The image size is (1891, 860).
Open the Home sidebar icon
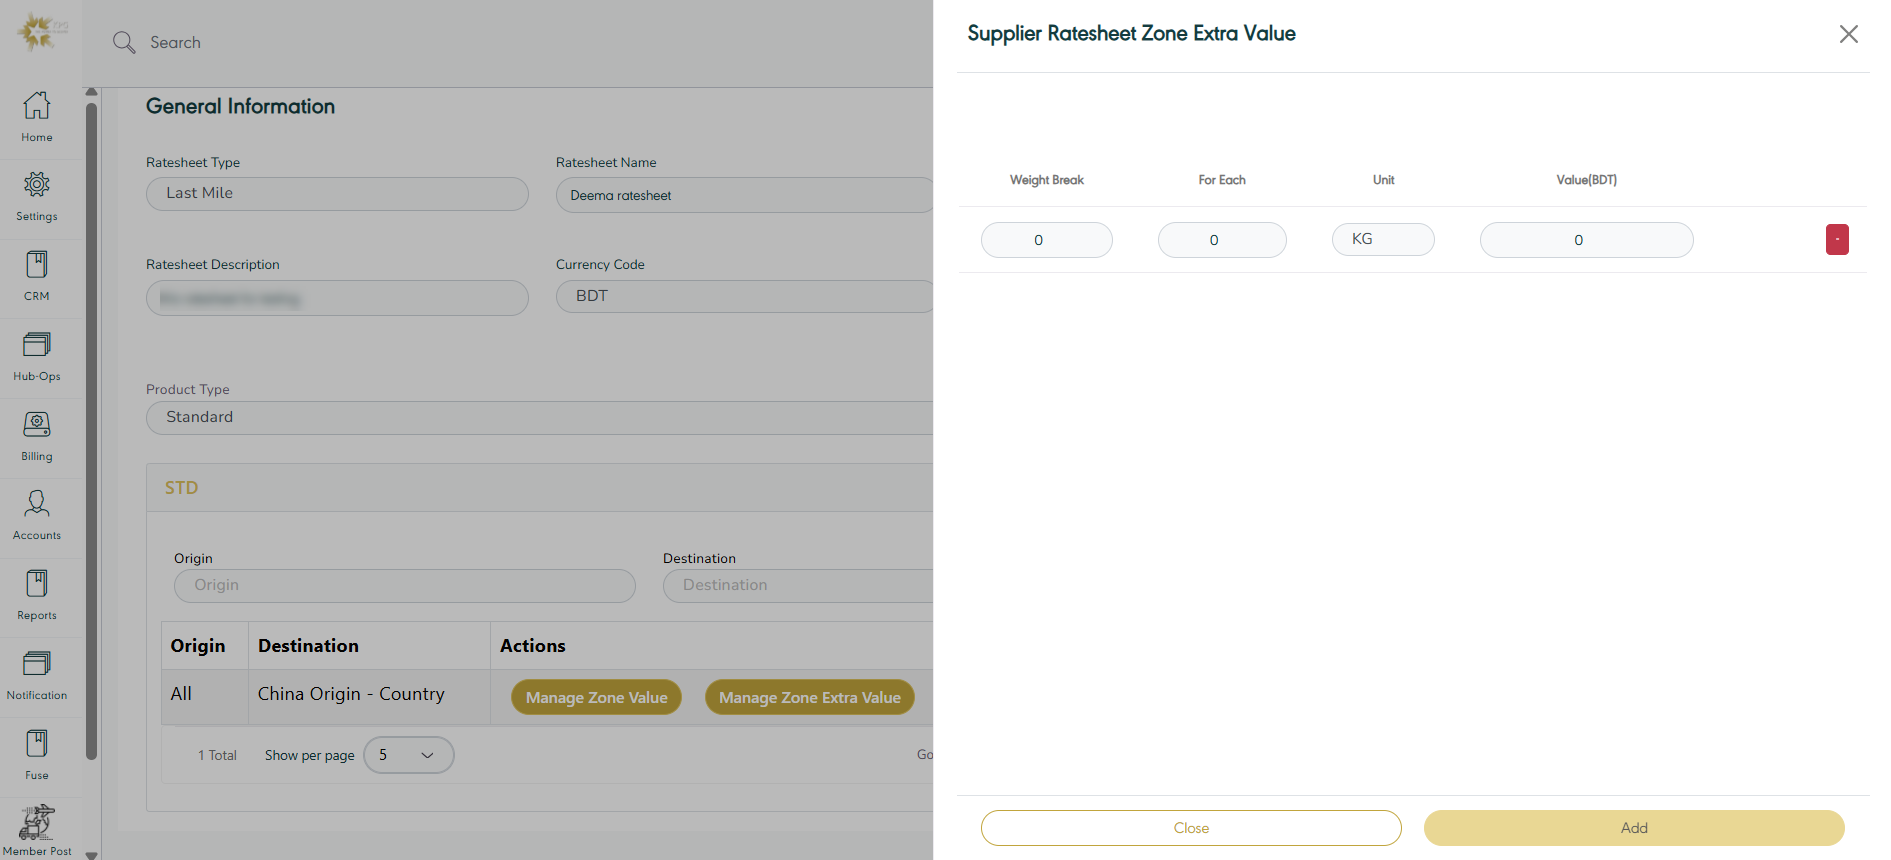pos(37,116)
